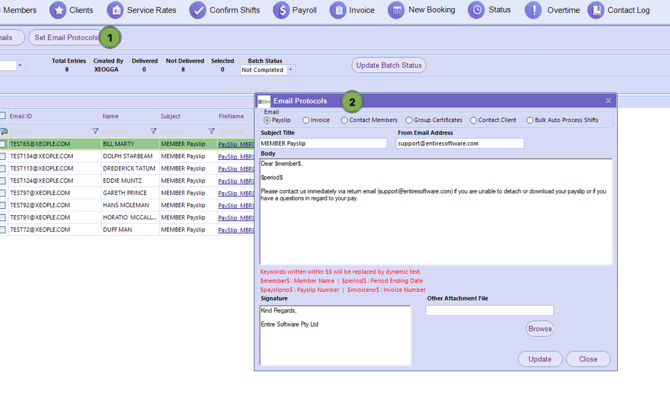Open Payroll via the dollar icon

281,10
